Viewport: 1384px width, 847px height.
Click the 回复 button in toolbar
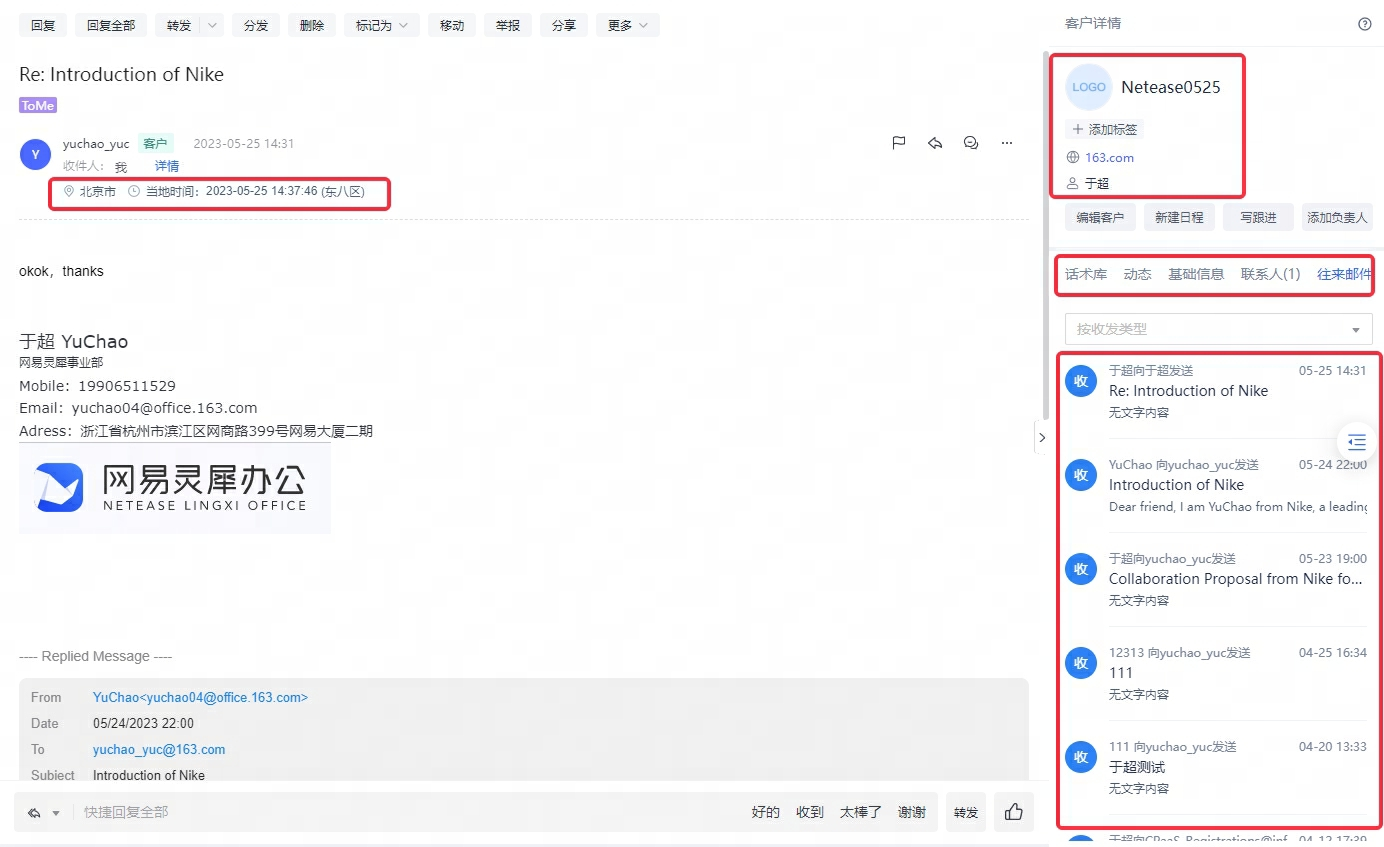point(43,25)
